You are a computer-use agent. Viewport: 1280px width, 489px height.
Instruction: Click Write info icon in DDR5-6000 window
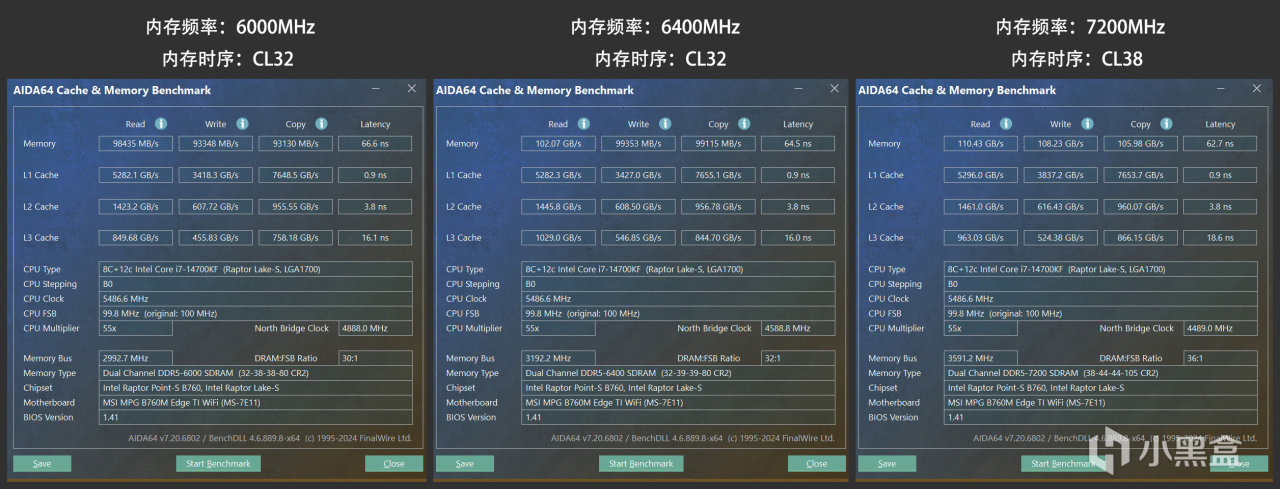241,124
